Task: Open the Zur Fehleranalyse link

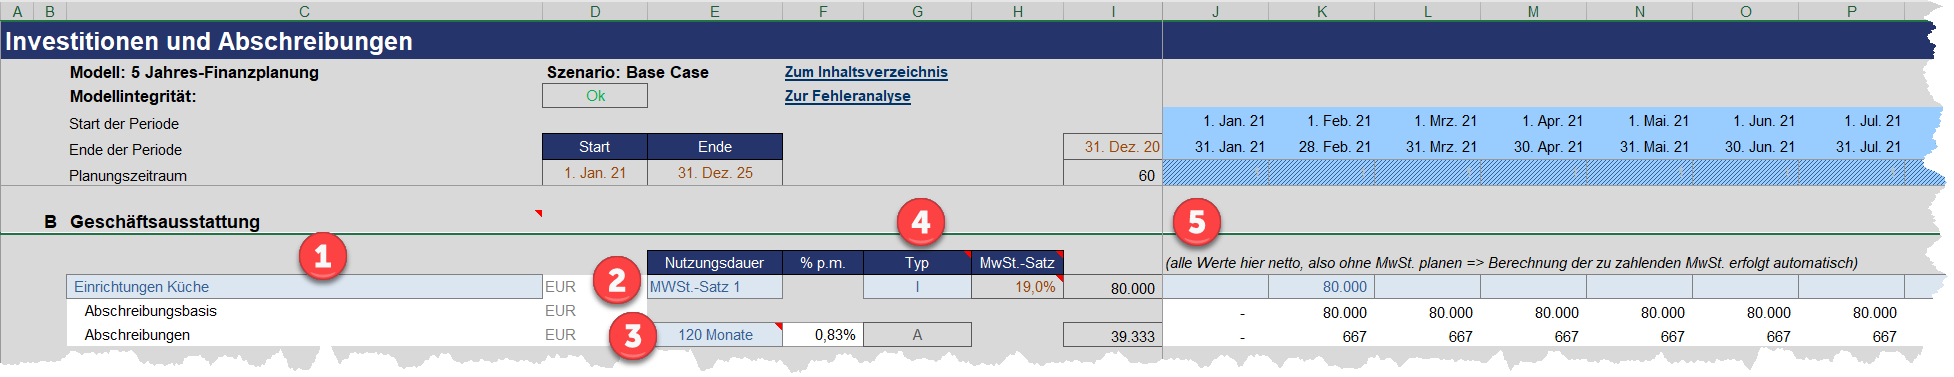Action: coord(847,96)
